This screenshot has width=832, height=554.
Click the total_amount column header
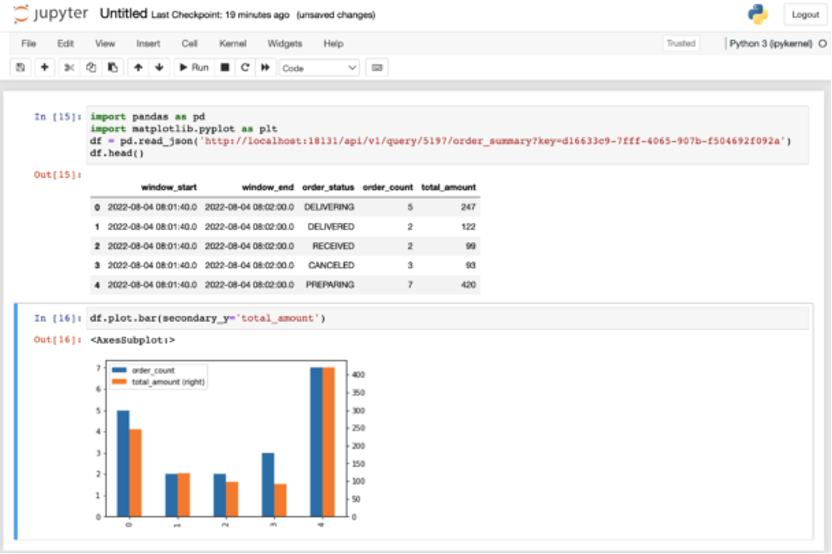tap(448, 187)
